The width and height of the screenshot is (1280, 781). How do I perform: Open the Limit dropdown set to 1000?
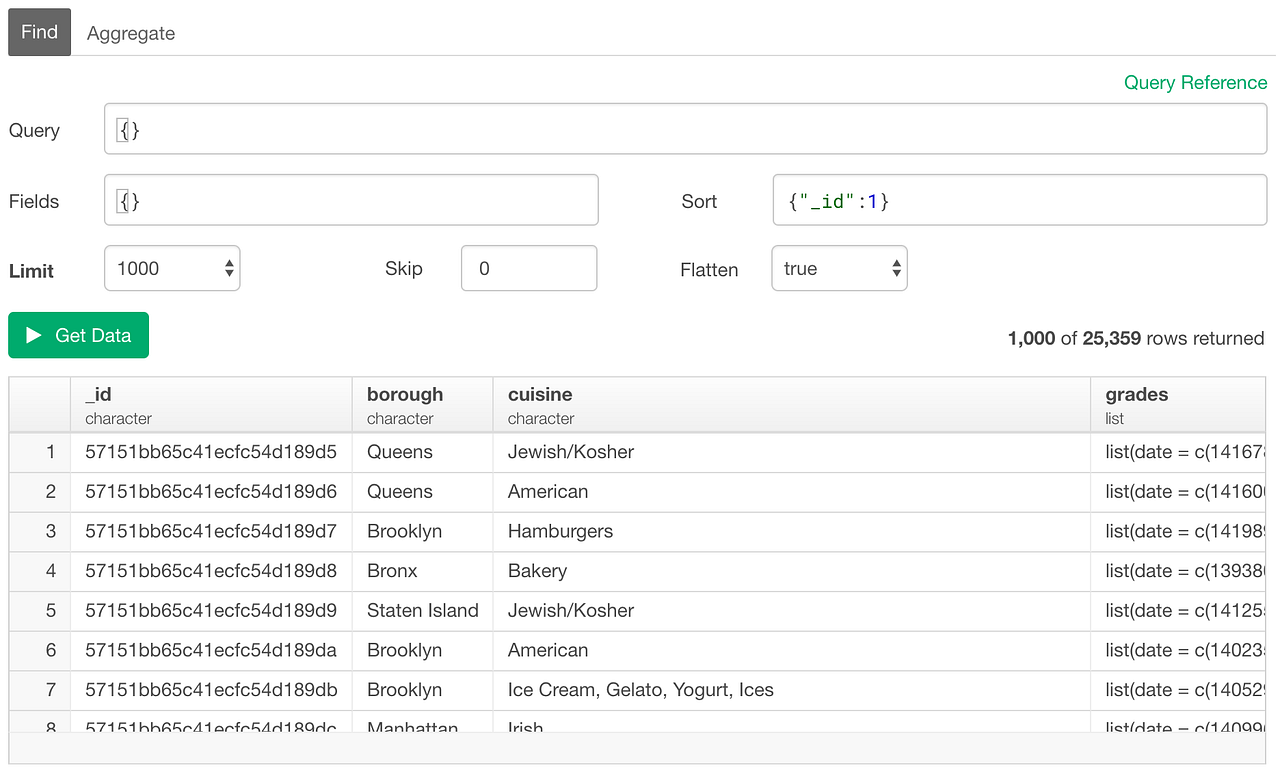click(x=172, y=268)
